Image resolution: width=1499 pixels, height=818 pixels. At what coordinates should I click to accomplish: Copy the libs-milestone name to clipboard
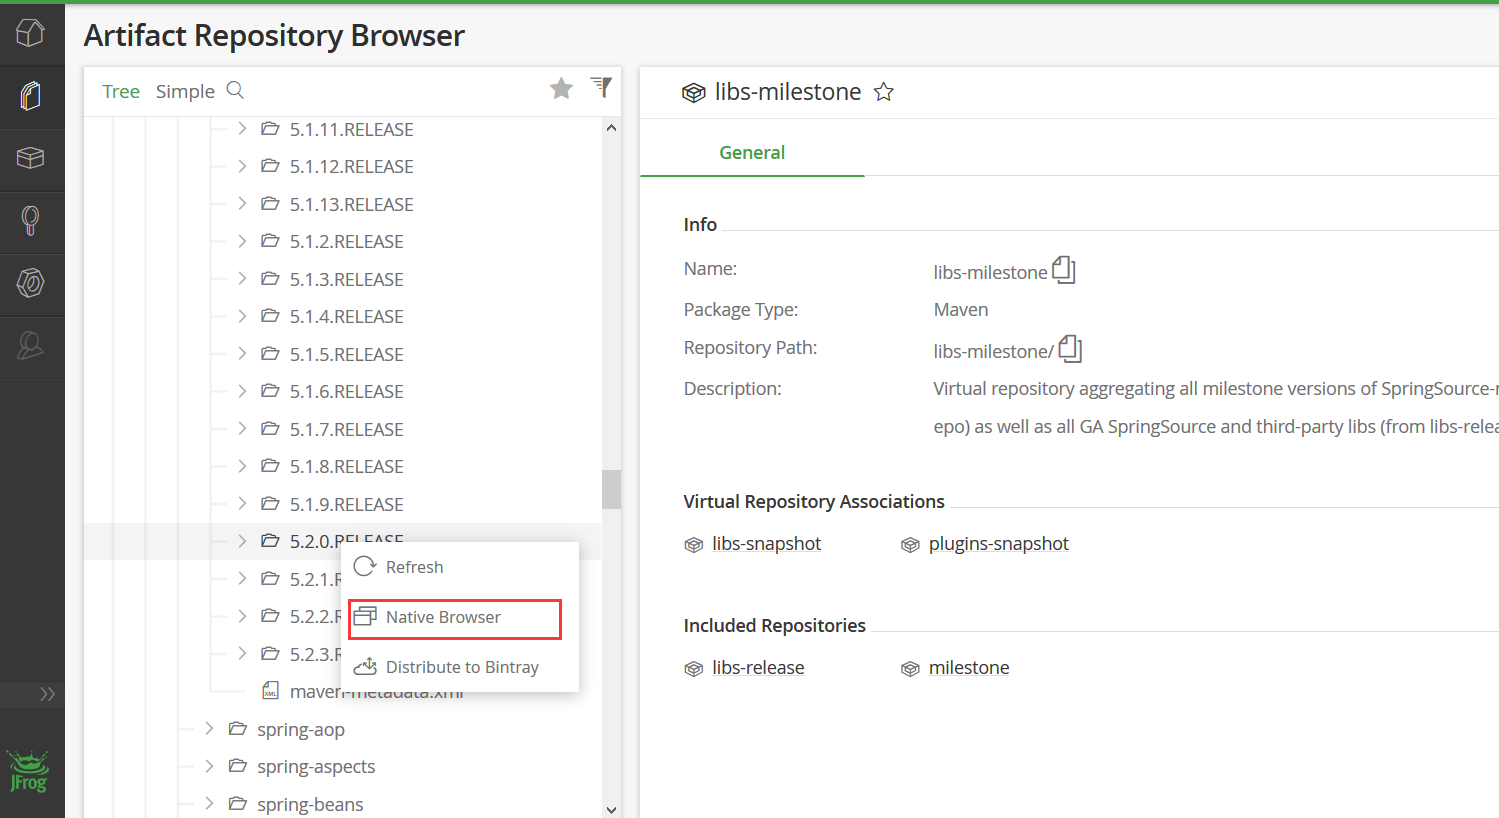click(x=1064, y=270)
